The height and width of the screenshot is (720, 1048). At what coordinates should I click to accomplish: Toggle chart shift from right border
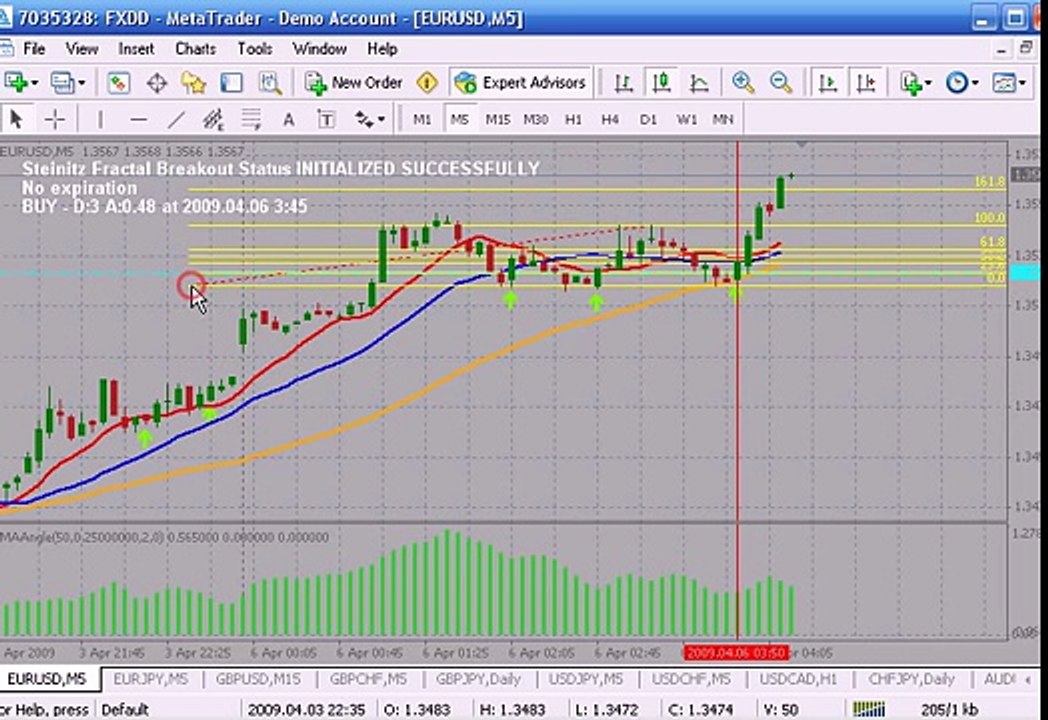(x=866, y=83)
